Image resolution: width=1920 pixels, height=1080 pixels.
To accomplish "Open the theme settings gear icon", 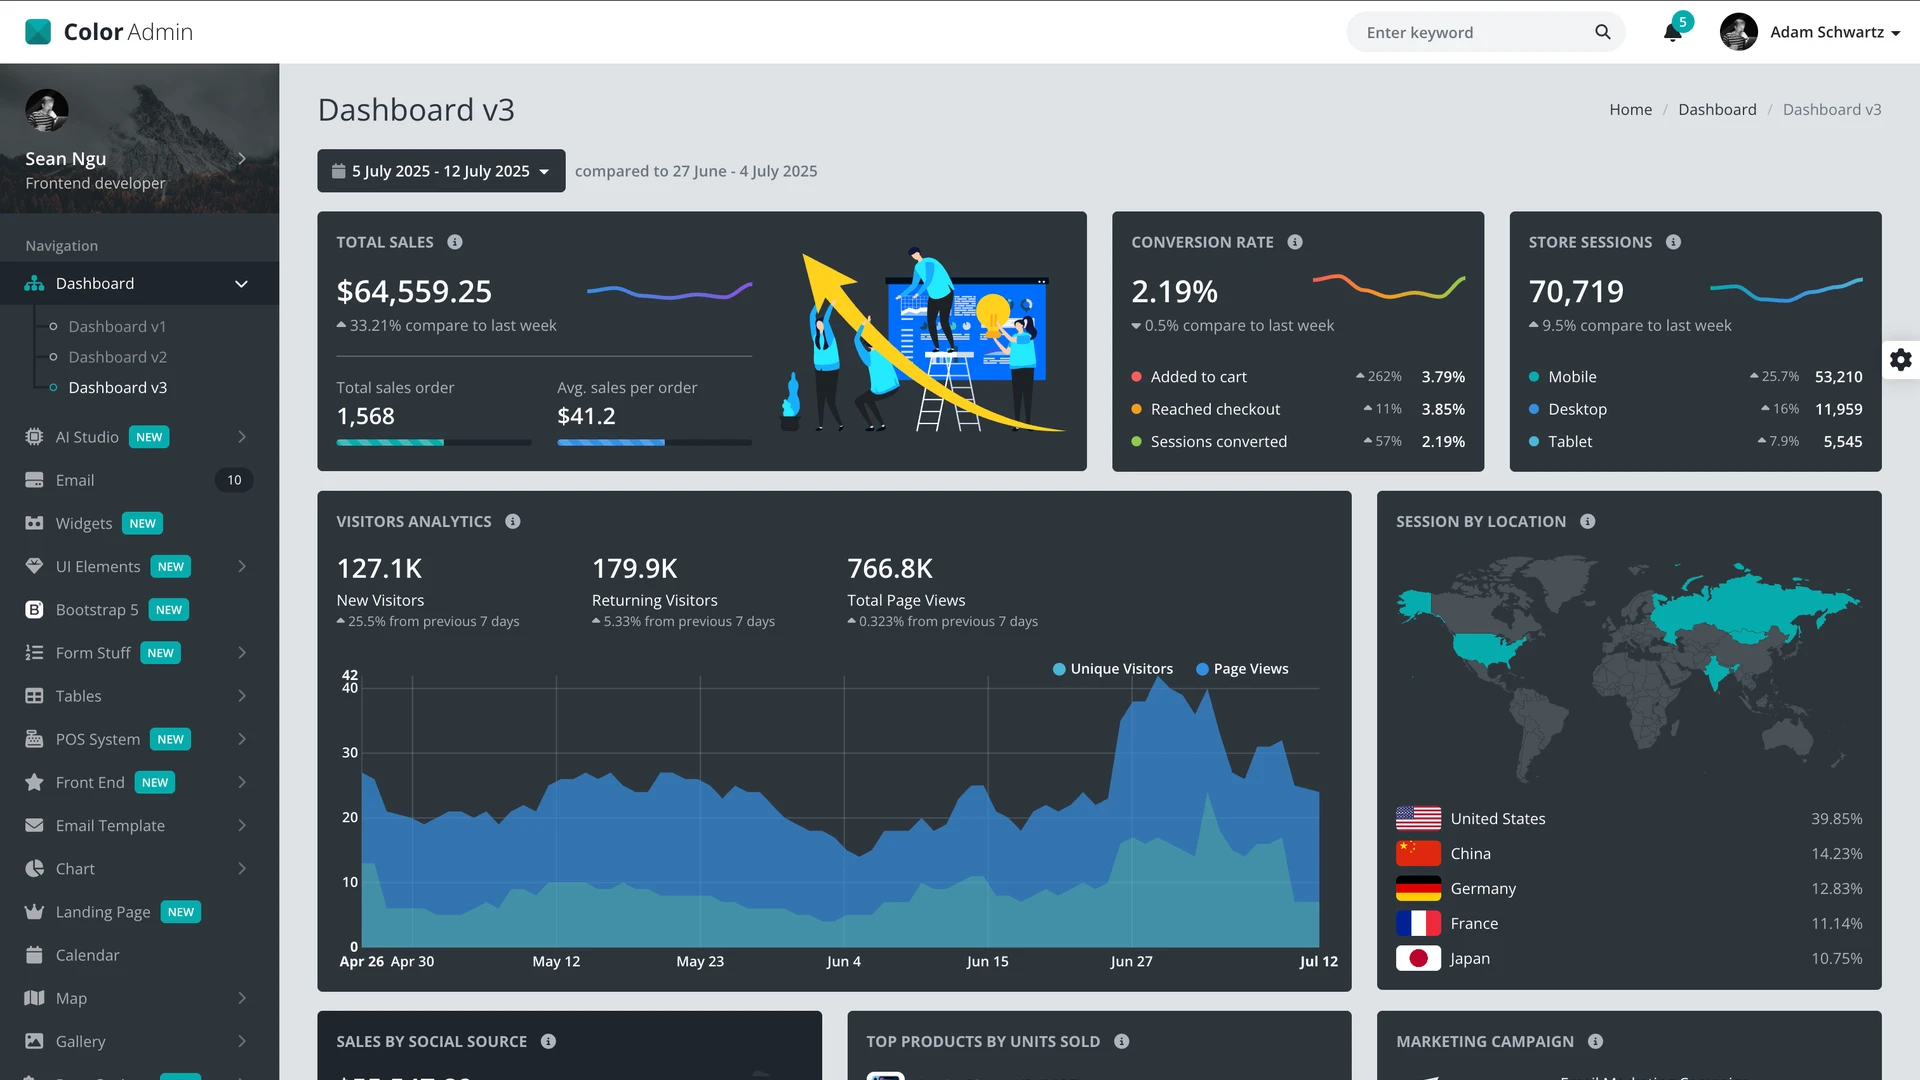I will (1901, 360).
